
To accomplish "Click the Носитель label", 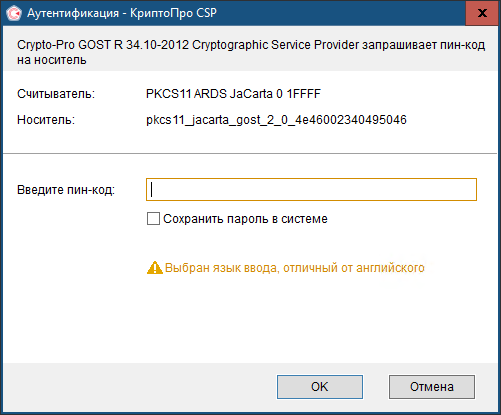I will click(46, 120).
